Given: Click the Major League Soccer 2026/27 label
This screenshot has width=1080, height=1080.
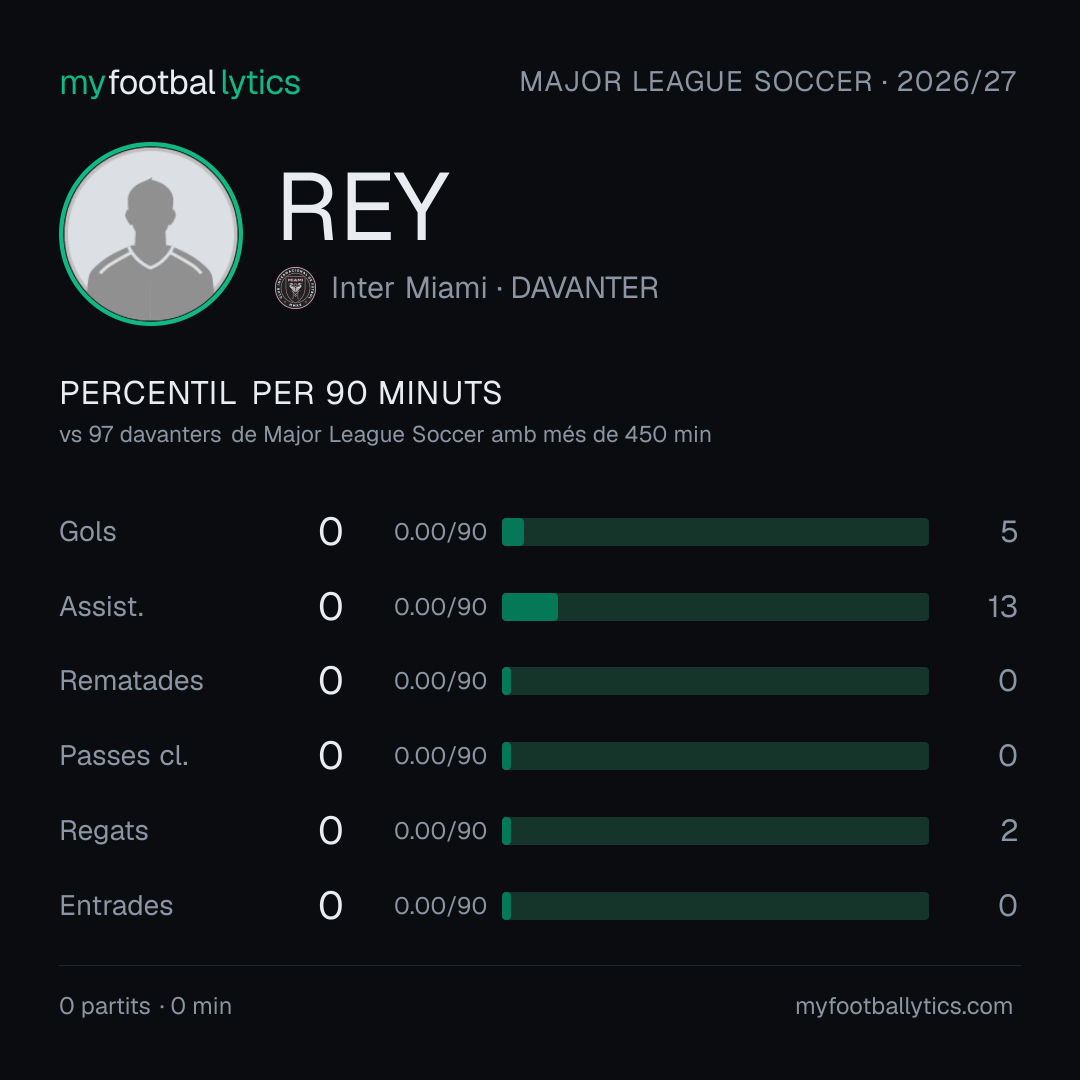Looking at the screenshot, I should (767, 81).
